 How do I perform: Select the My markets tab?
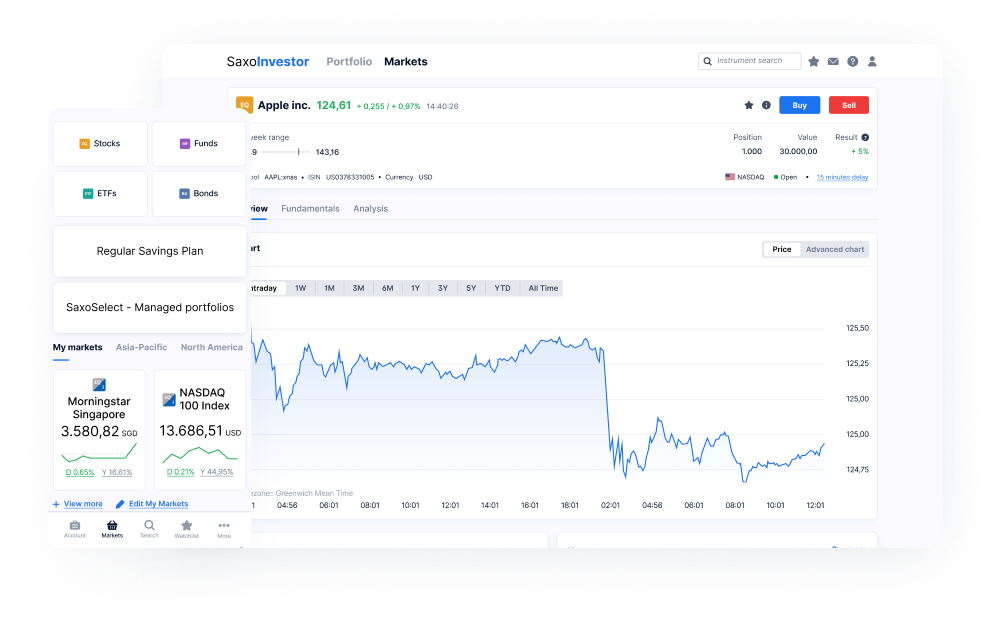pyautogui.click(x=77, y=348)
